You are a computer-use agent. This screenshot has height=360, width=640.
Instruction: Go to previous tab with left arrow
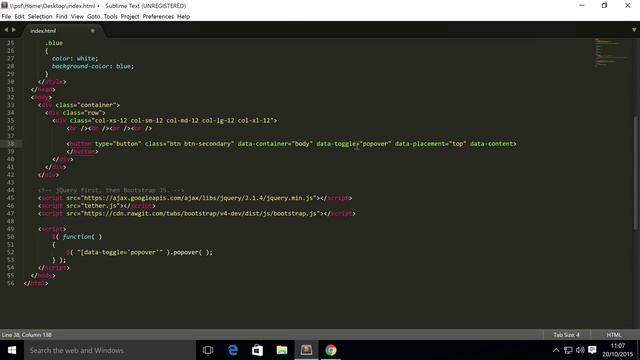pos(6,30)
